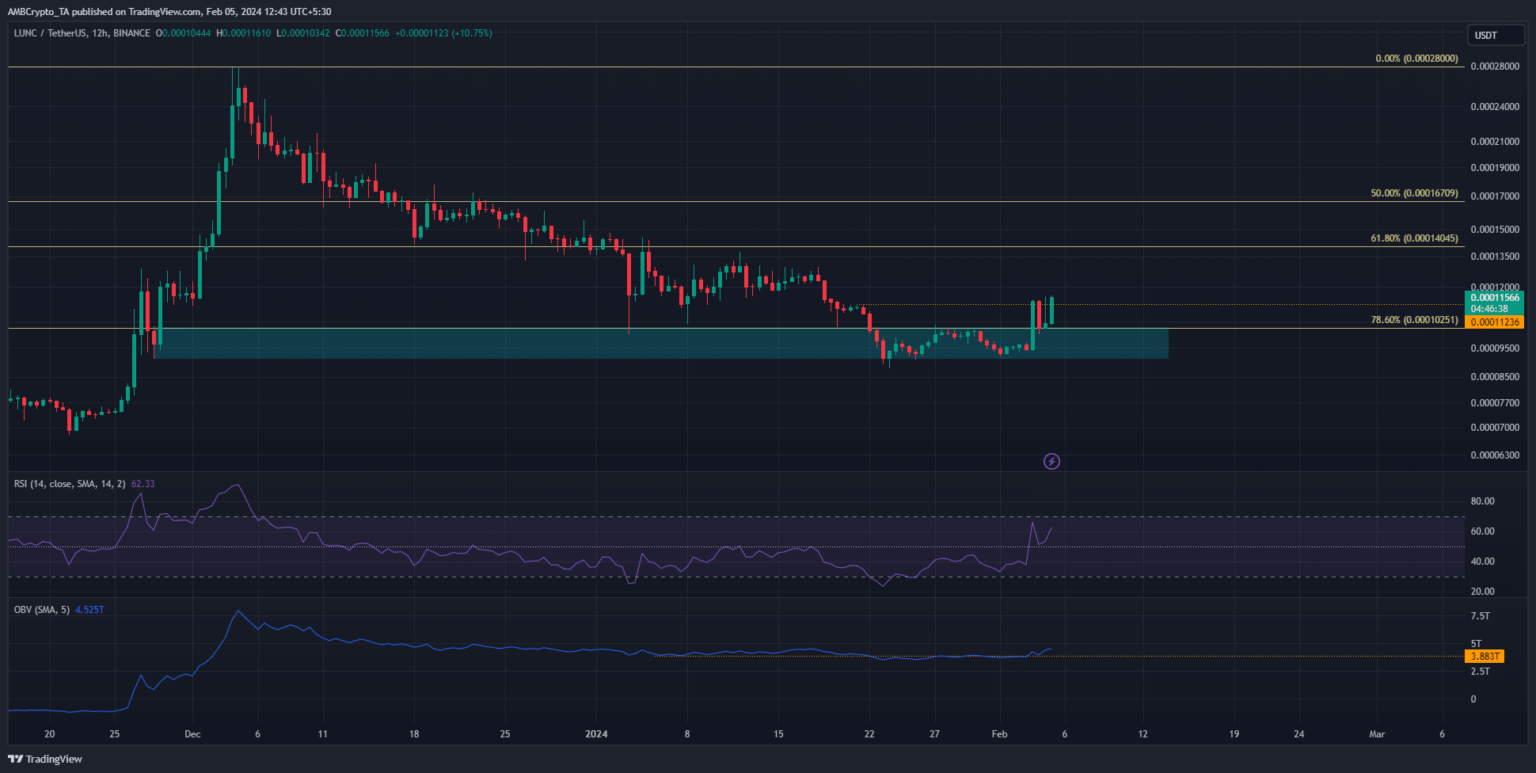1536x773 pixels.
Task: Click the RSI 80.00 scale value
Action: point(1481,502)
